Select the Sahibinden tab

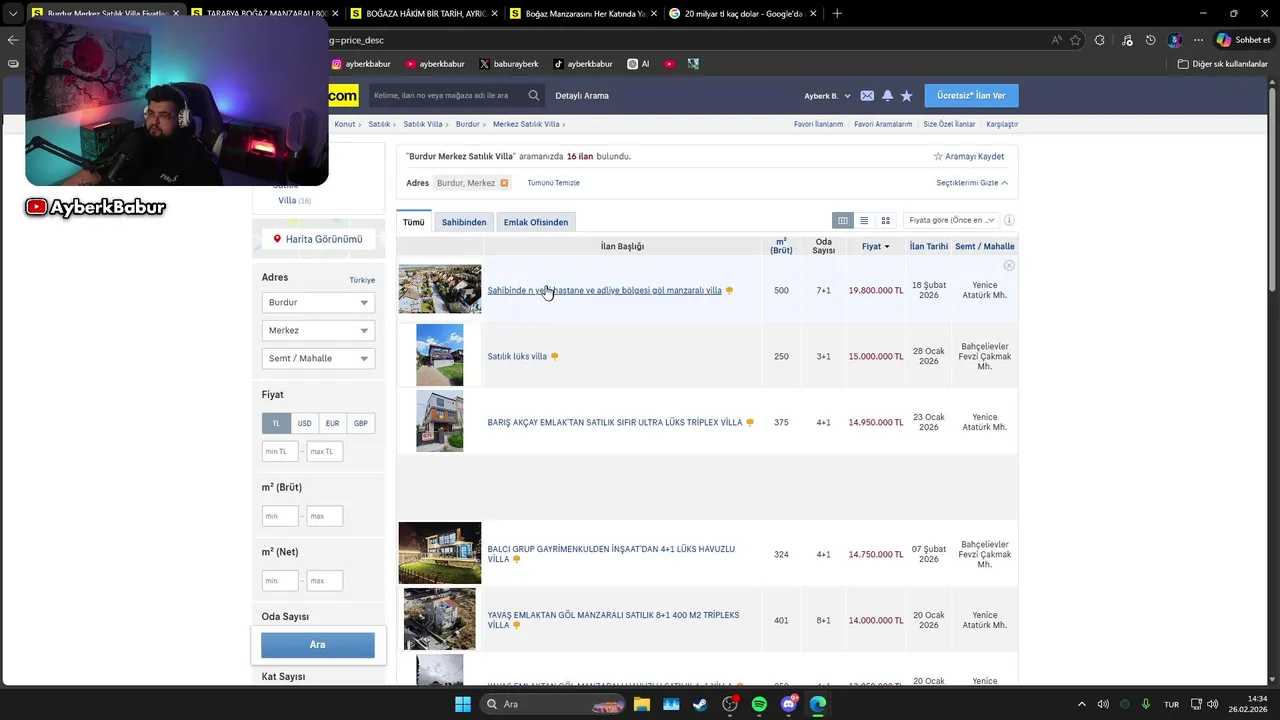[x=464, y=222]
